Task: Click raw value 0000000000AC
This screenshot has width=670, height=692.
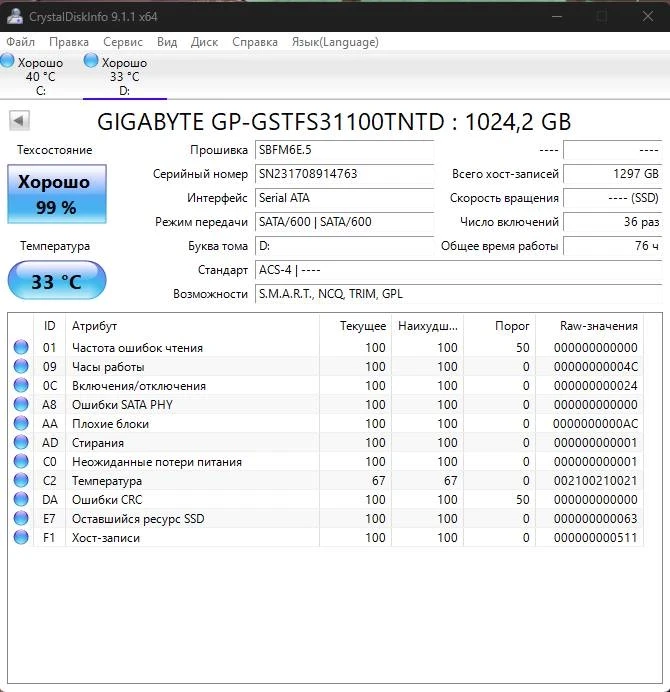Action: pyautogui.click(x=595, y=424)
